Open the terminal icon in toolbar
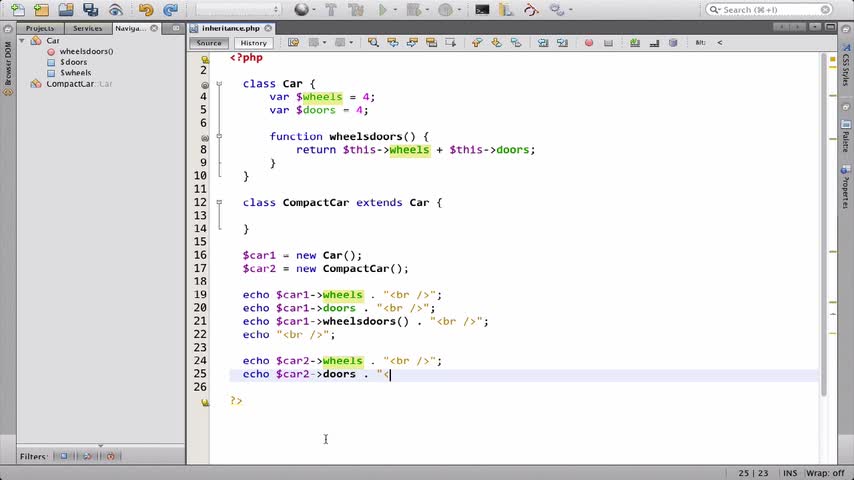The height and width of the screenshot is (480, 854). pos(482,9)
